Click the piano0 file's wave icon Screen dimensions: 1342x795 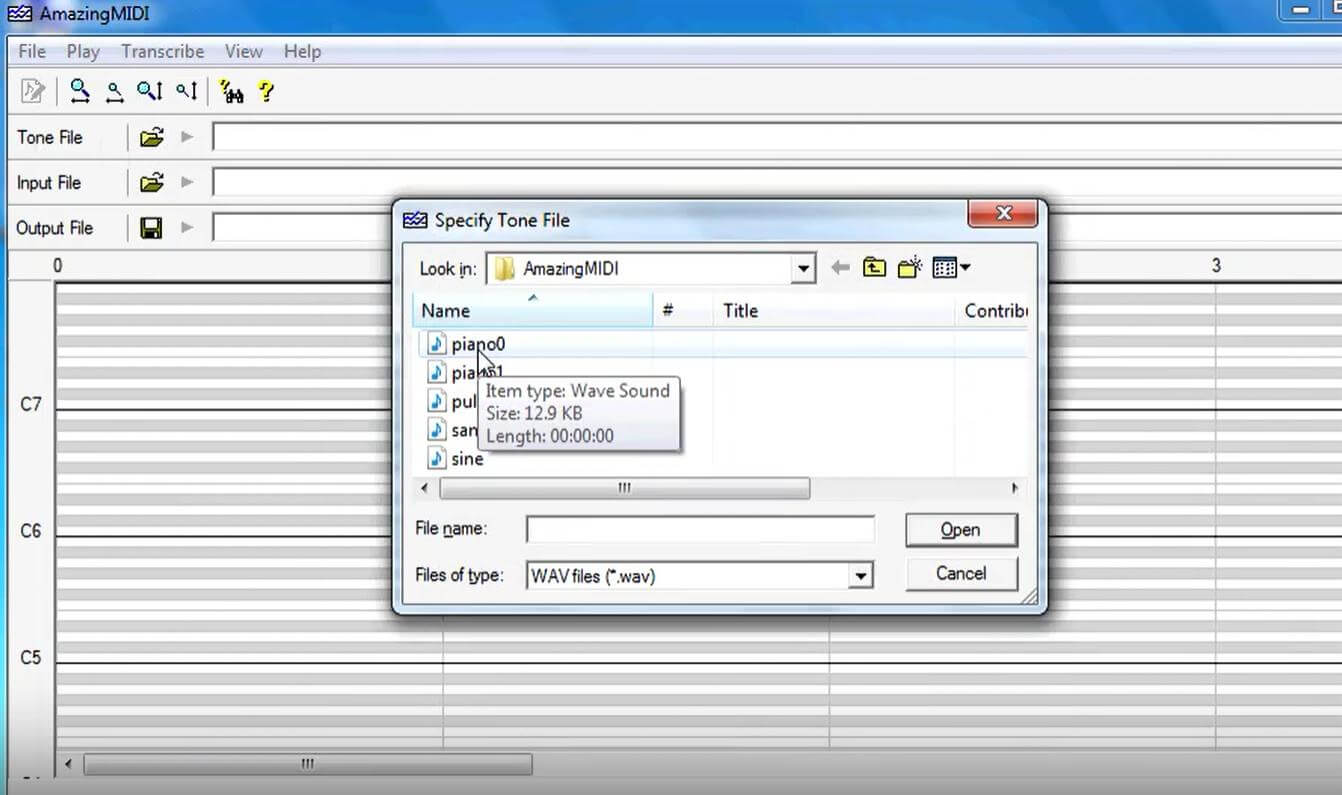click(x=436, y=344)
